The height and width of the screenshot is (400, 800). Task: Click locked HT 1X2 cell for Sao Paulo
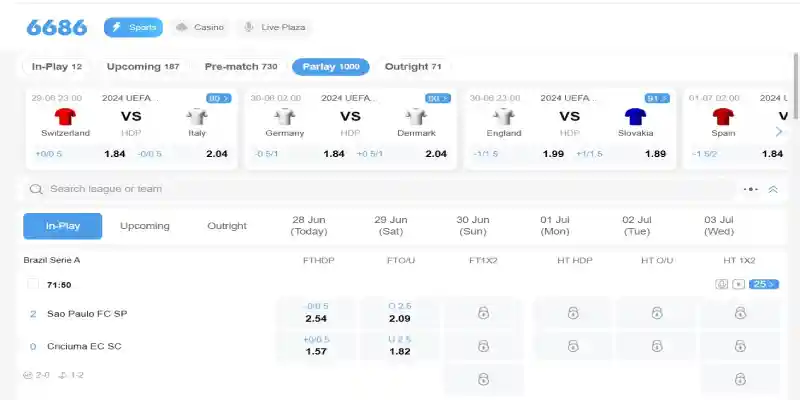[x=740, y=313]
